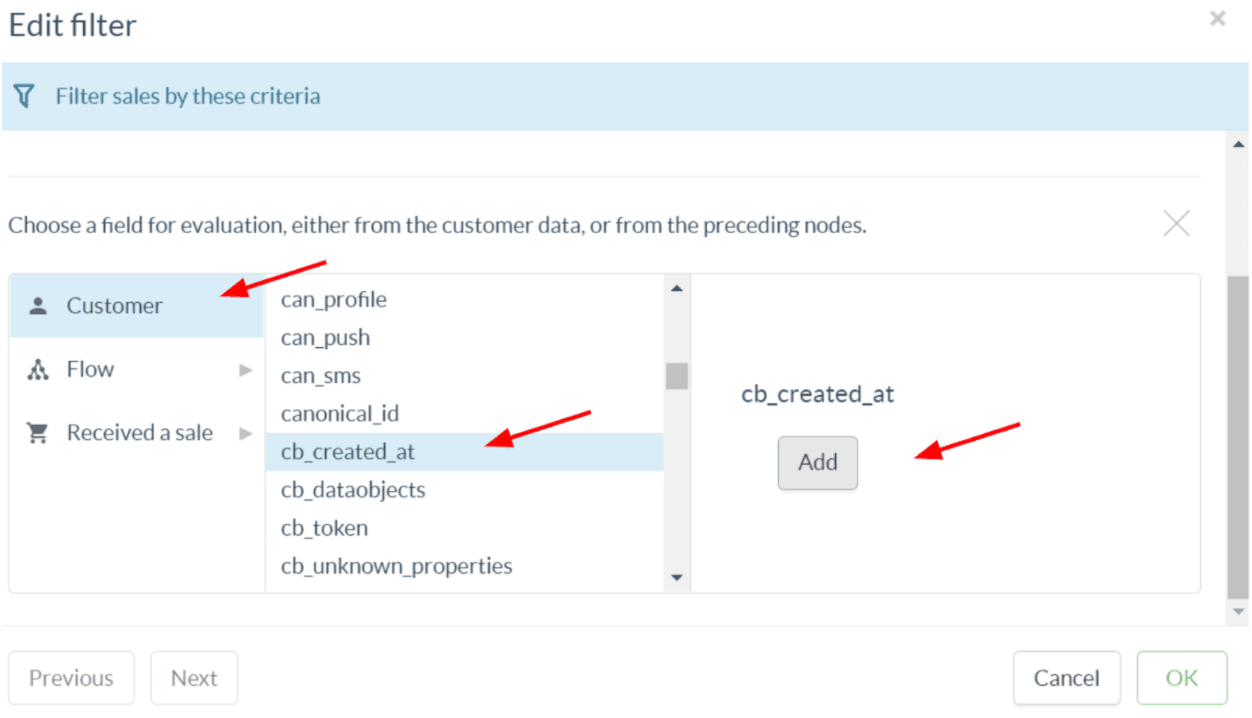The height and width of the screenshot is (718, 1252).
Task: Select the Customer category
Action: point(114,306)
